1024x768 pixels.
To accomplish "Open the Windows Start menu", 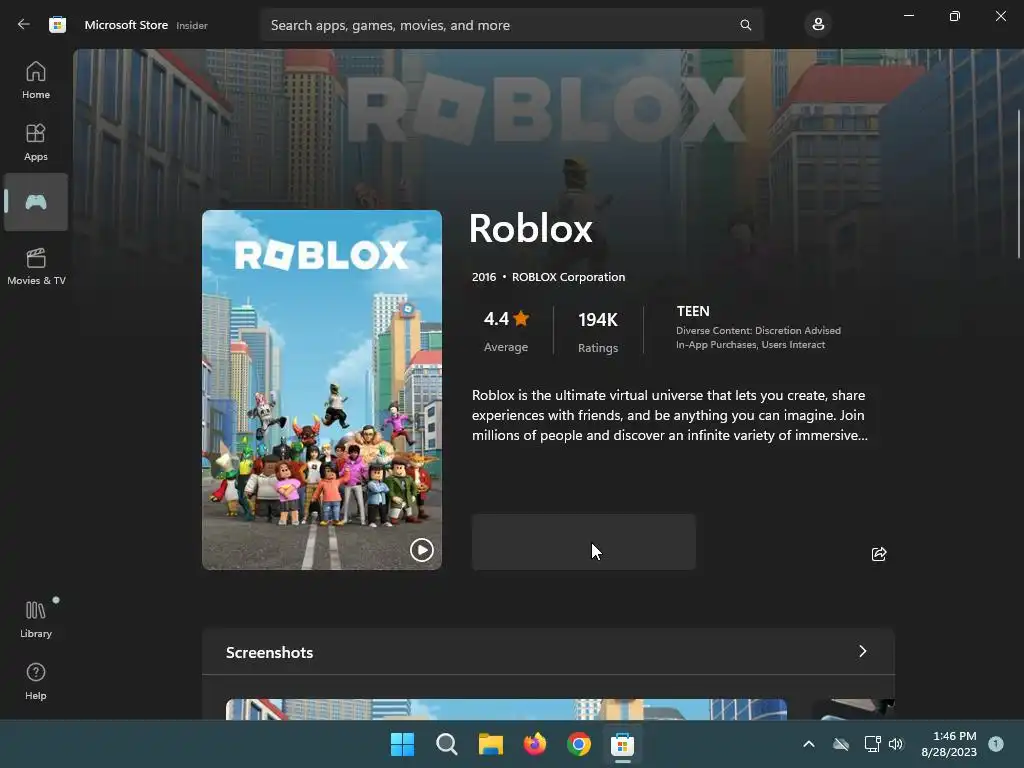I will click(402, 744).
